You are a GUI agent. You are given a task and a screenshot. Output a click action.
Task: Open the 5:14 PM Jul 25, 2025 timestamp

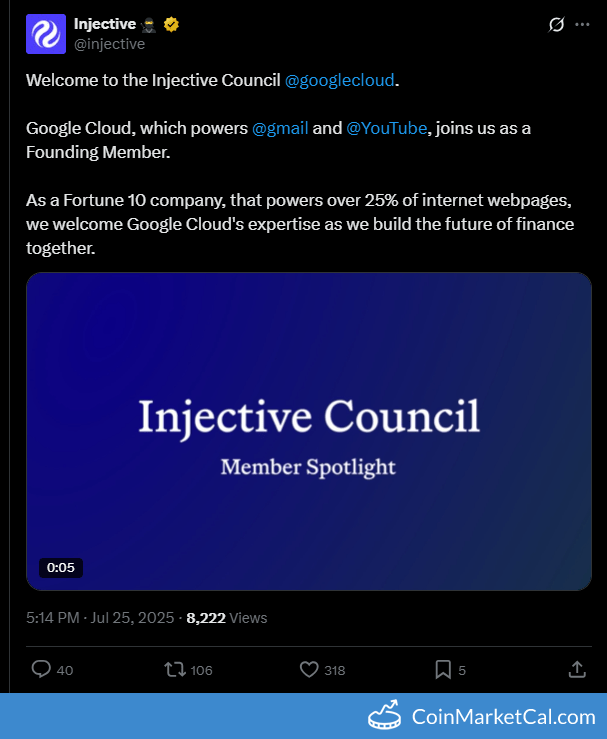click(x=100, y=618)
